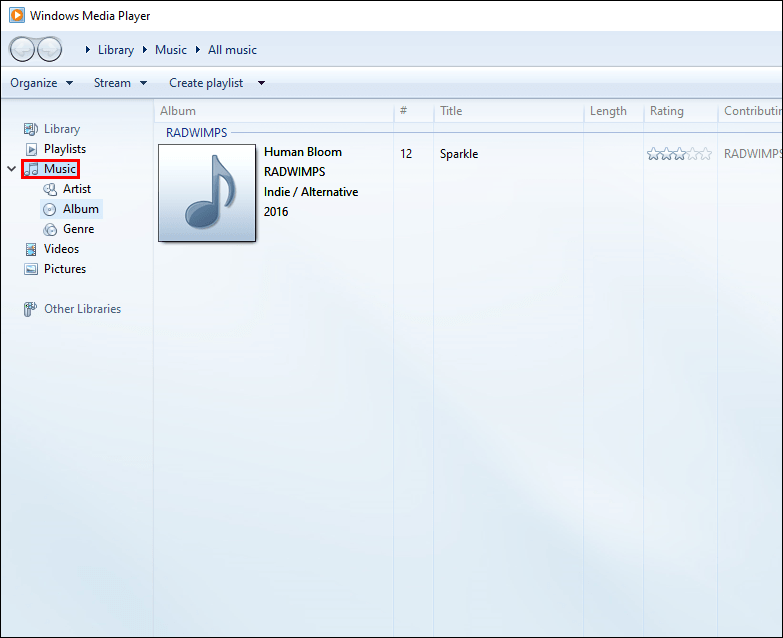Go back with the Back navigation button
This screenshot has height=638, width=783.
22,49
